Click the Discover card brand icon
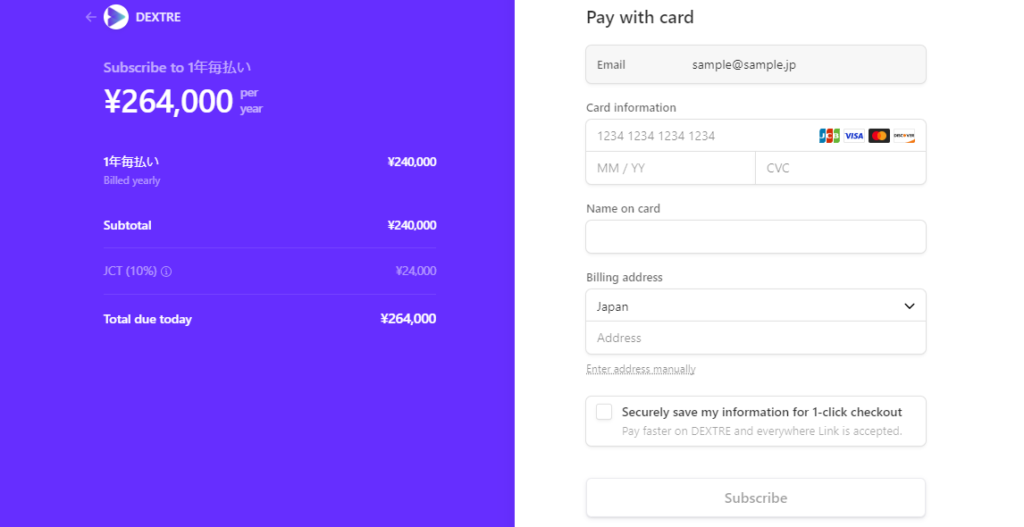The image size is (1024, 527). [x=904, y=136]
